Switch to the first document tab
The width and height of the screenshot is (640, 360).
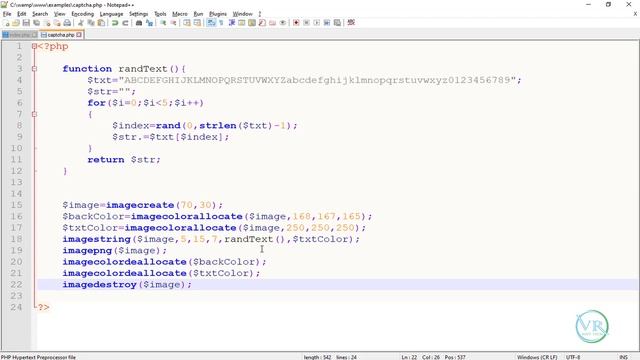(x=19, y=35)
